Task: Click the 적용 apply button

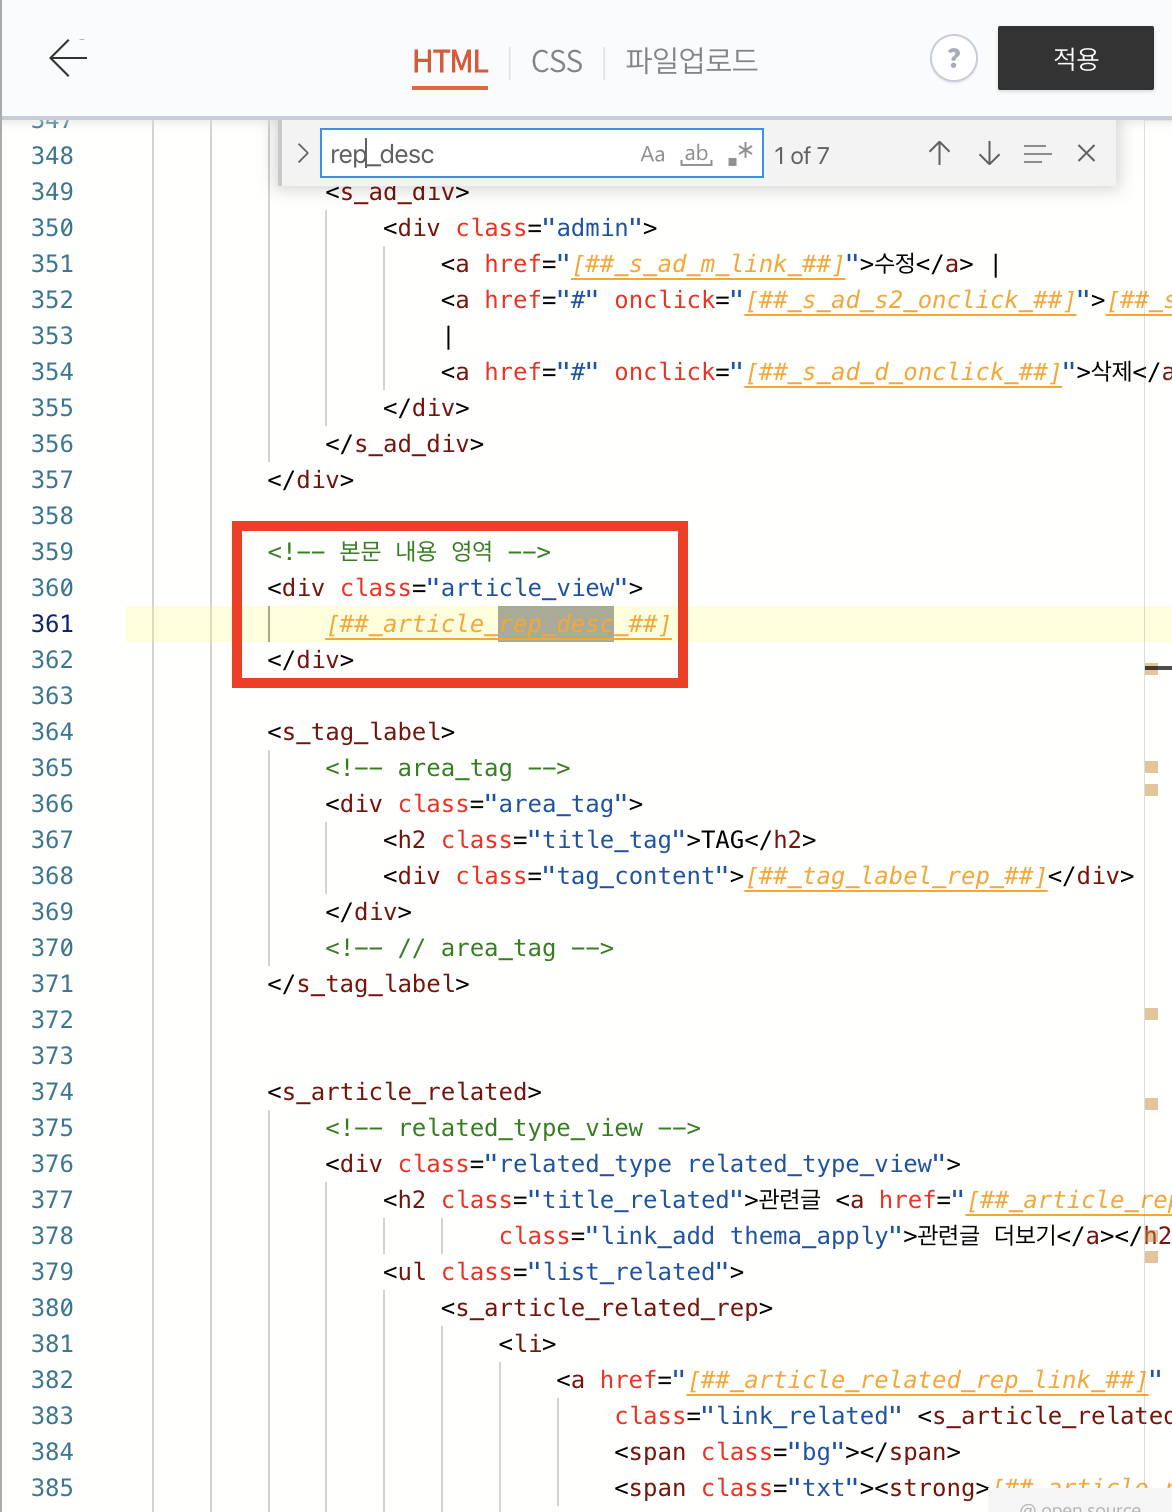Action: coord(1076,58)
